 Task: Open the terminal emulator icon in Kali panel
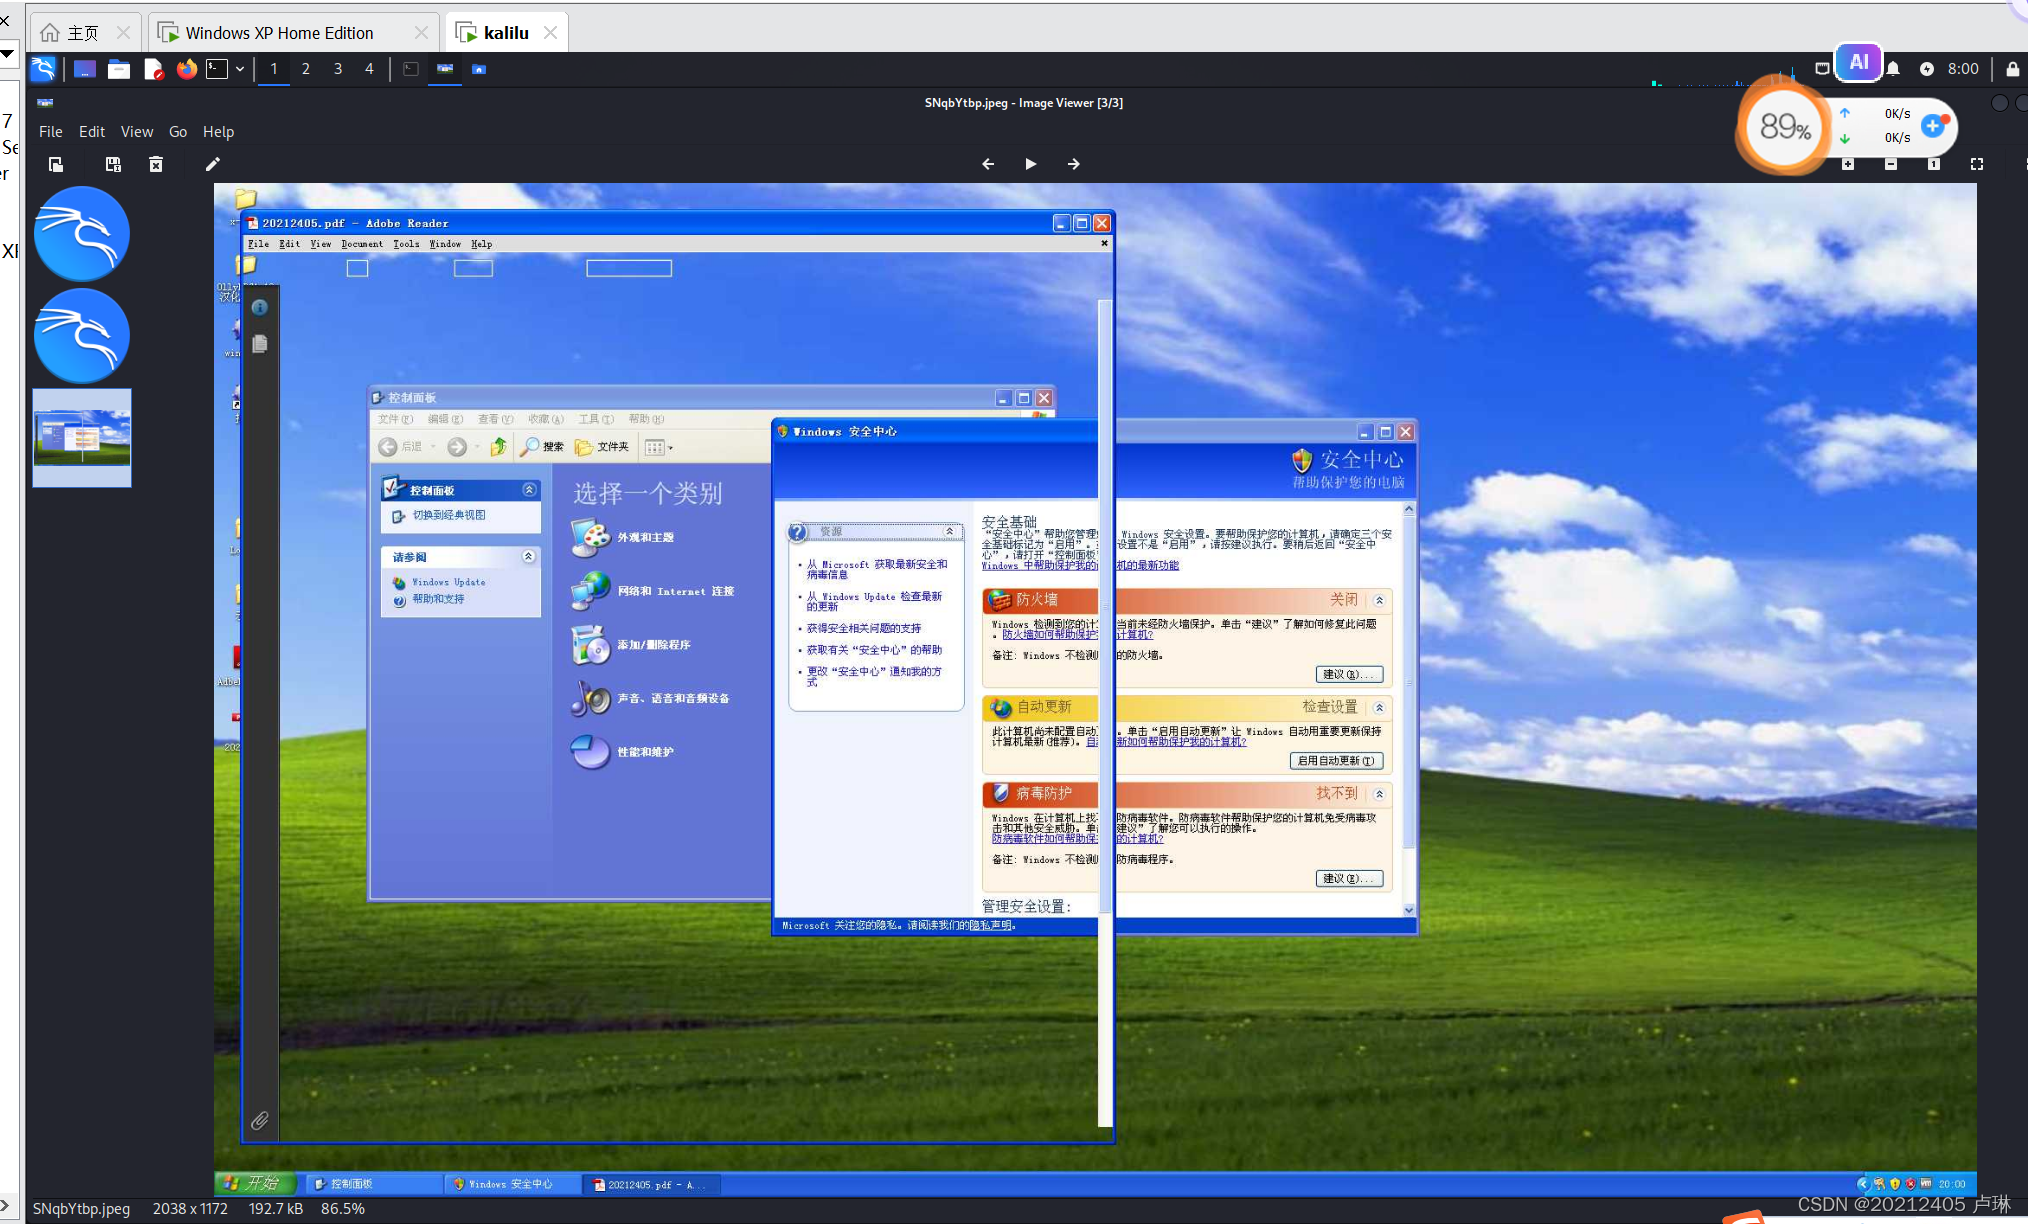click(x=217, y=69)
